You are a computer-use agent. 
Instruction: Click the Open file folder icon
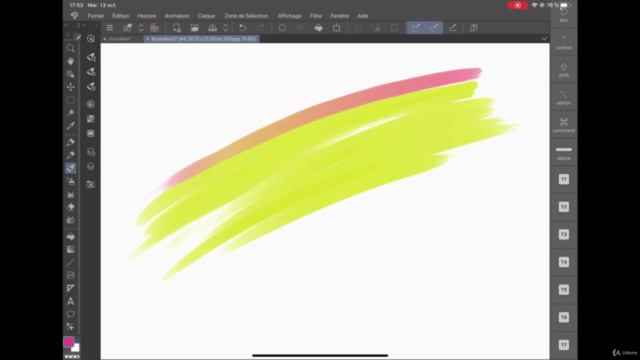click(x=194, y=28)
